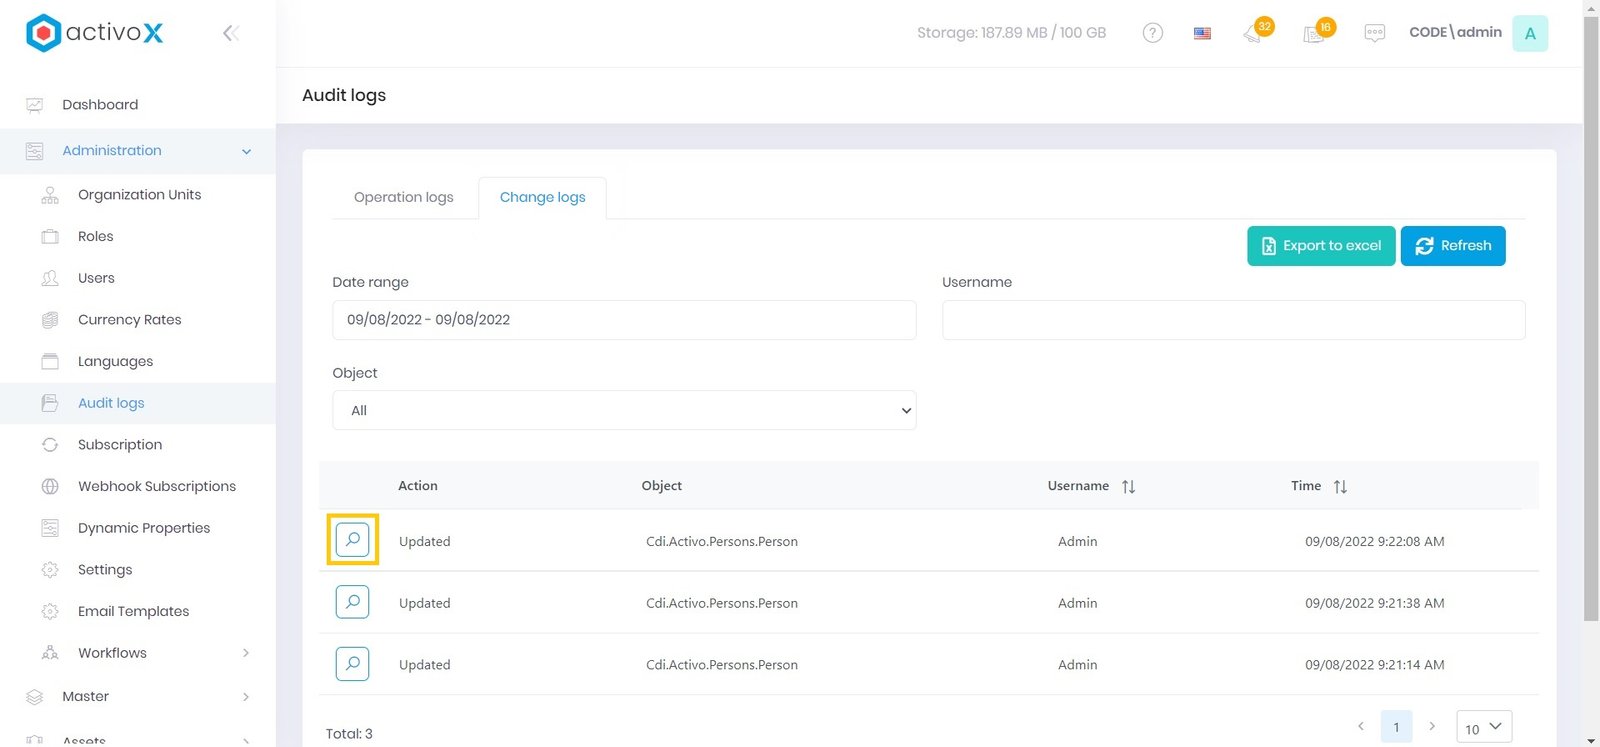
Task: Refresh the audit log list
Action: coord(1452,246)
